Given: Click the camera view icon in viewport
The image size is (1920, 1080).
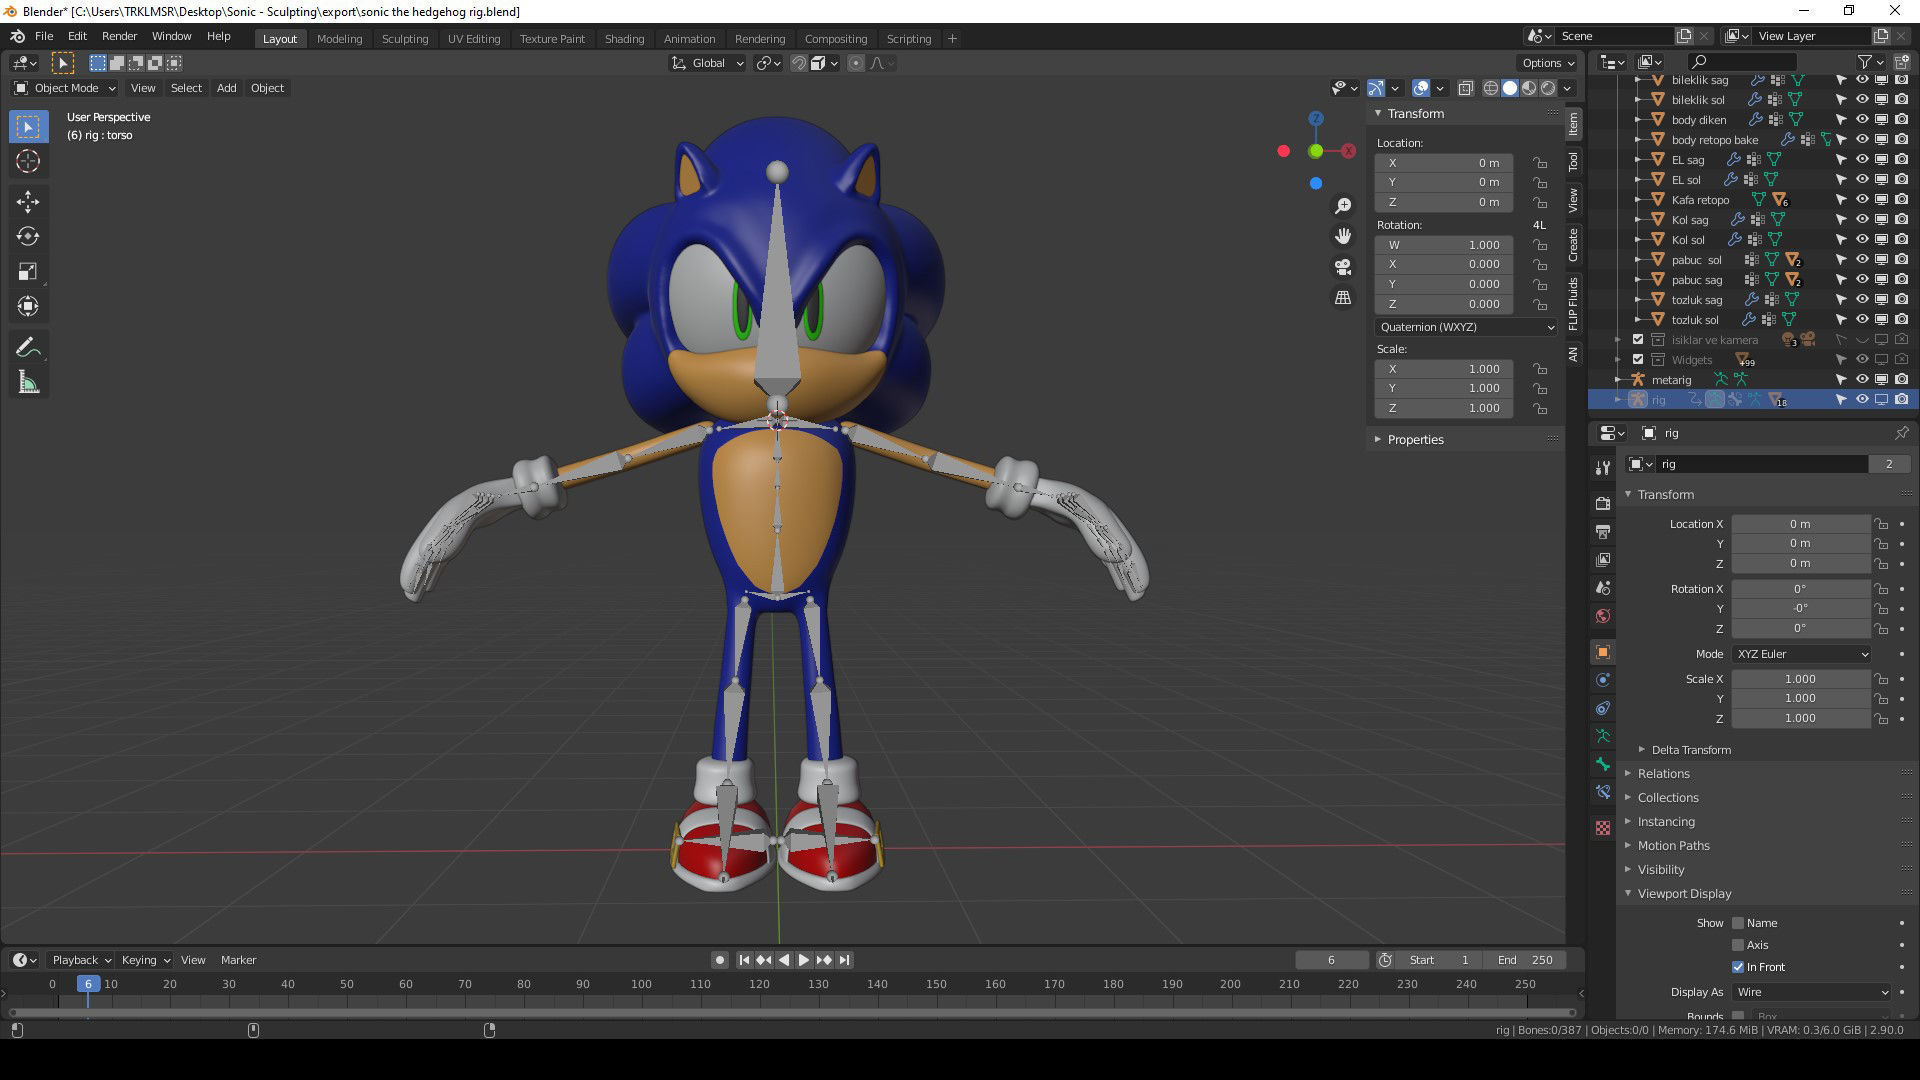Looking at the screenshot, I should coord(1343,267).
